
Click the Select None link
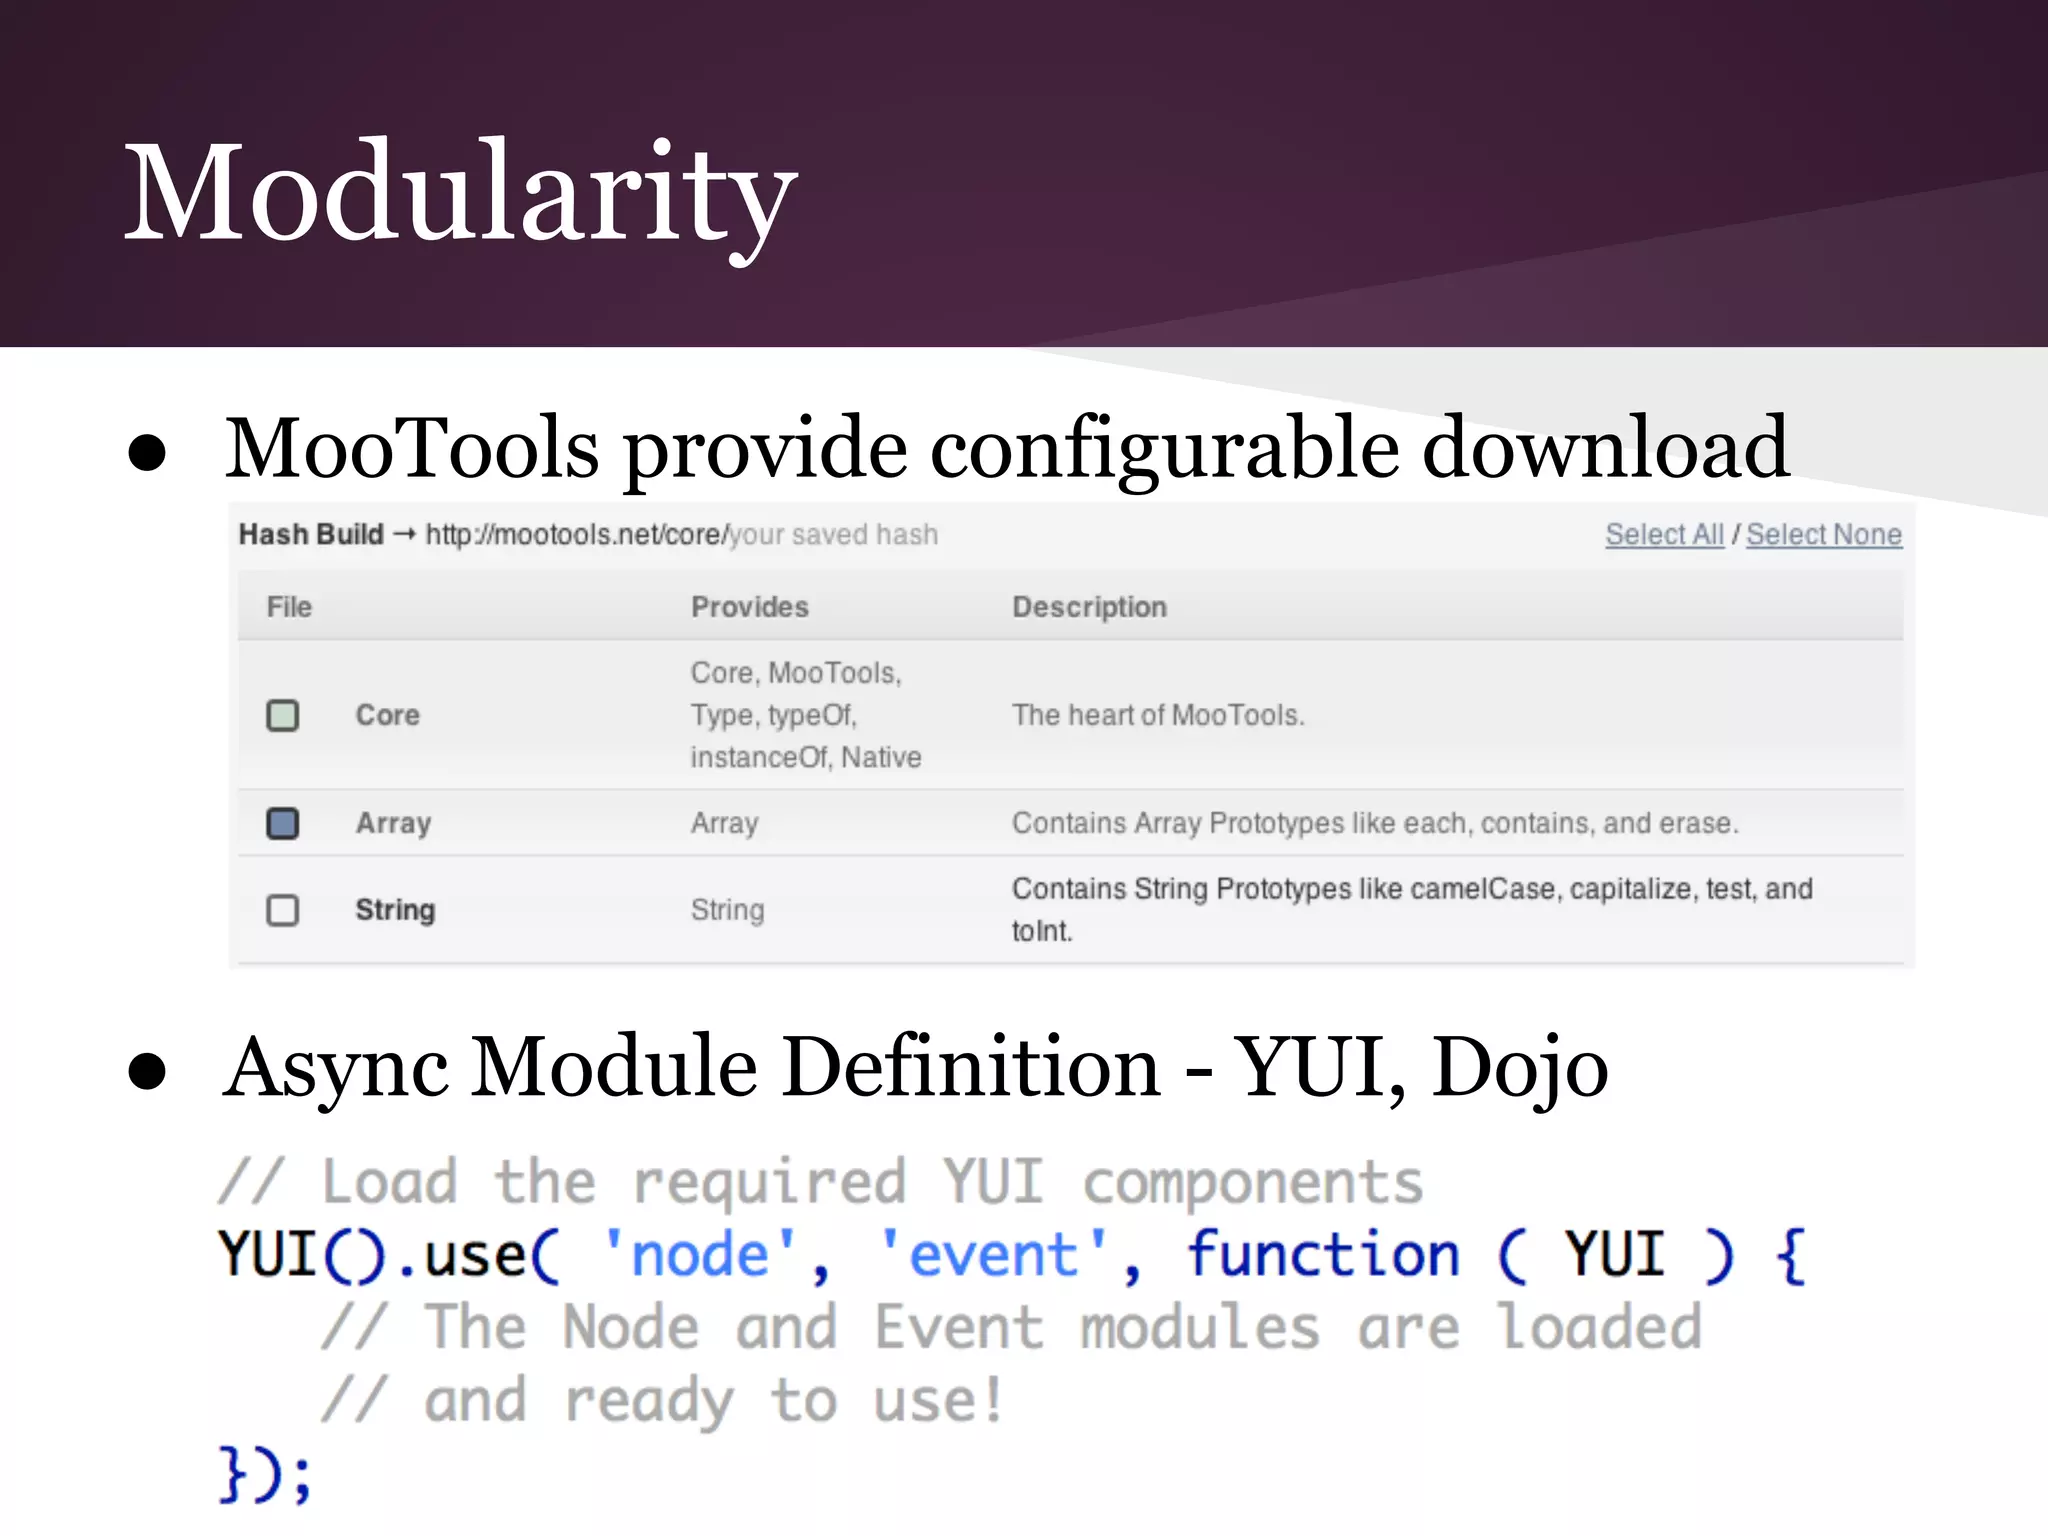(1823, 535)
